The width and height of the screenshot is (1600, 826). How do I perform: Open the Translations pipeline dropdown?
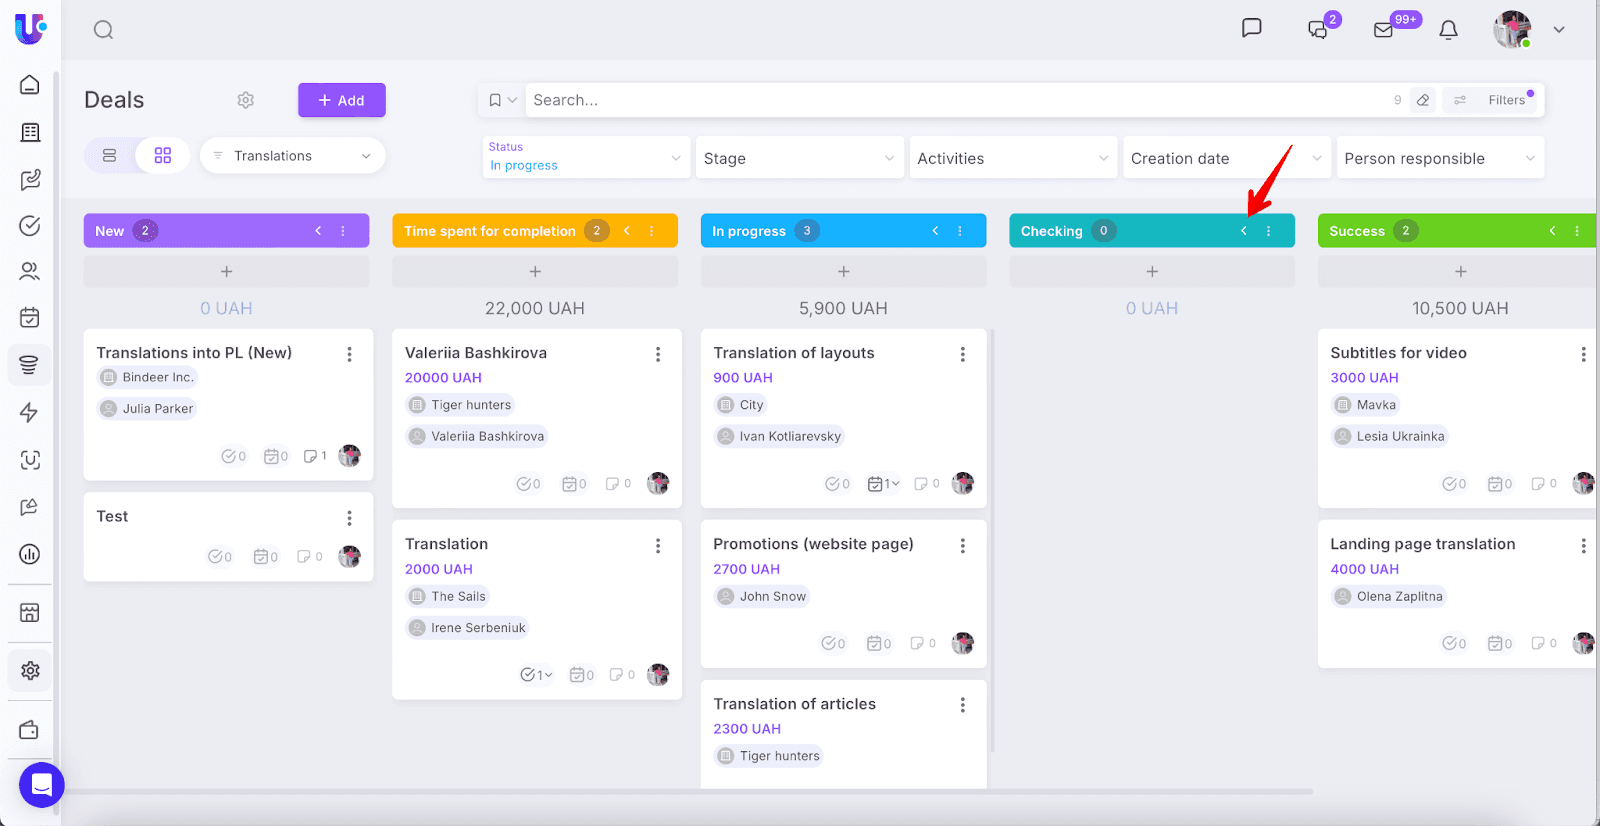pyautogui.click(x=292, y=156)
